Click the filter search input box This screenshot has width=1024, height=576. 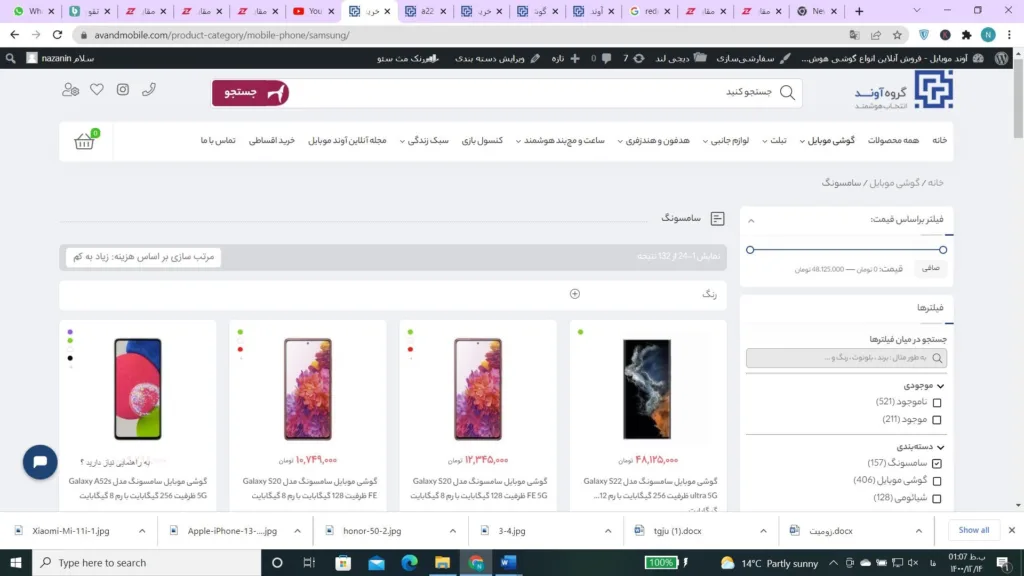coord(846,358)
